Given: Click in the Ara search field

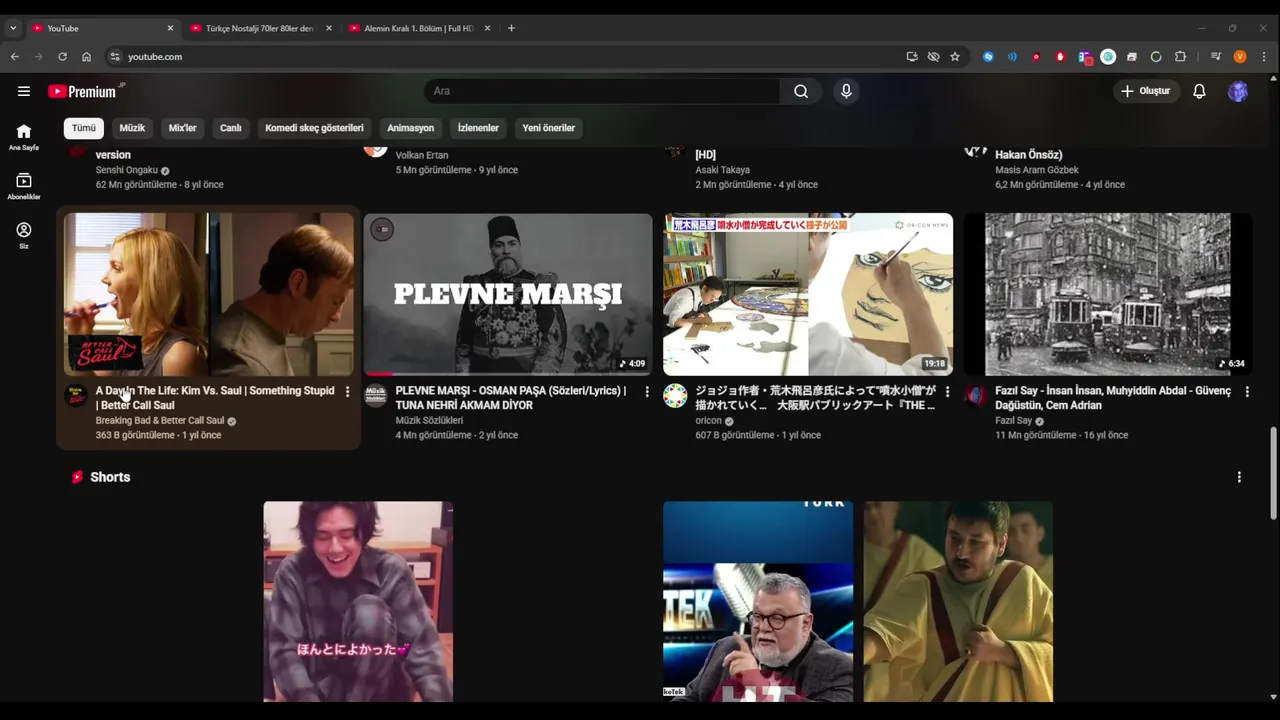Looking at the screenshot, I should [602, 91].
